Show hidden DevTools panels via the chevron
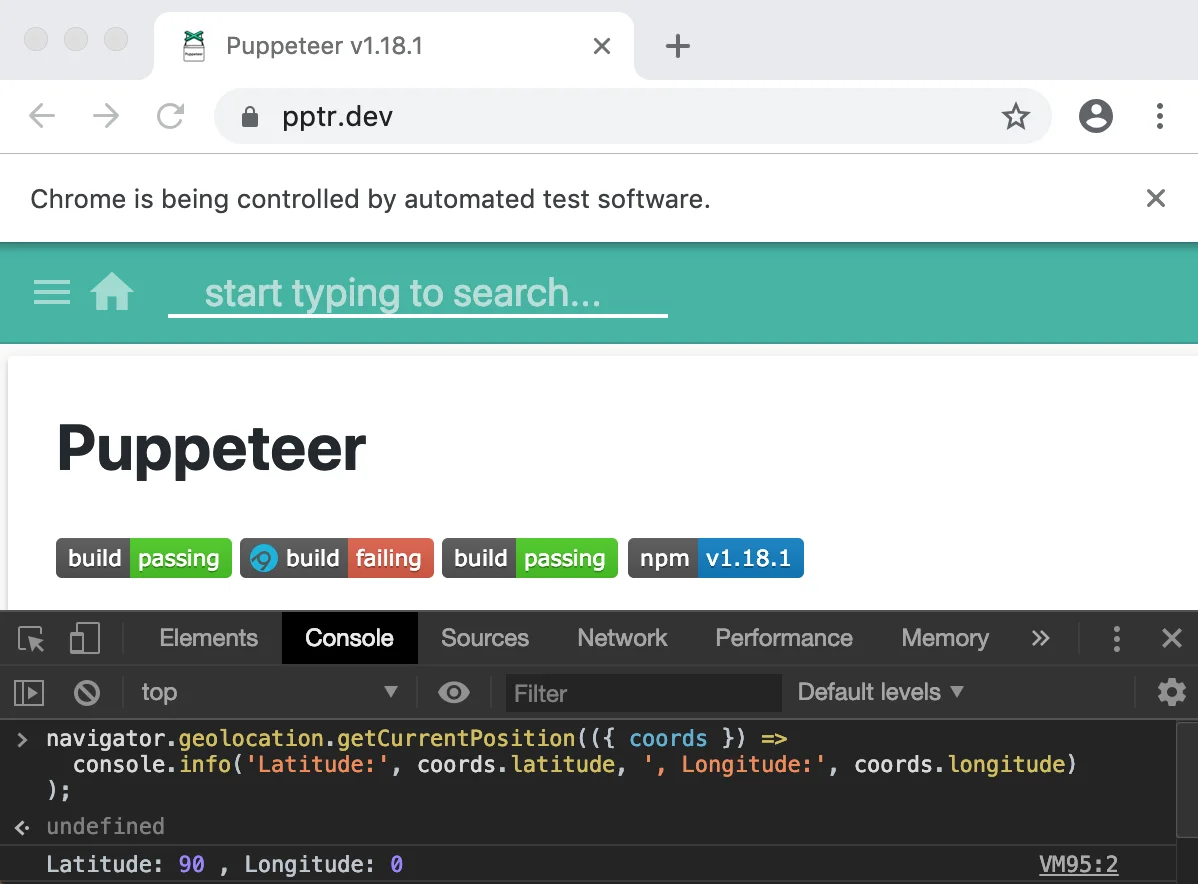The height and width of the screenshot is (884, 1198). click(x=1041, y=638)
